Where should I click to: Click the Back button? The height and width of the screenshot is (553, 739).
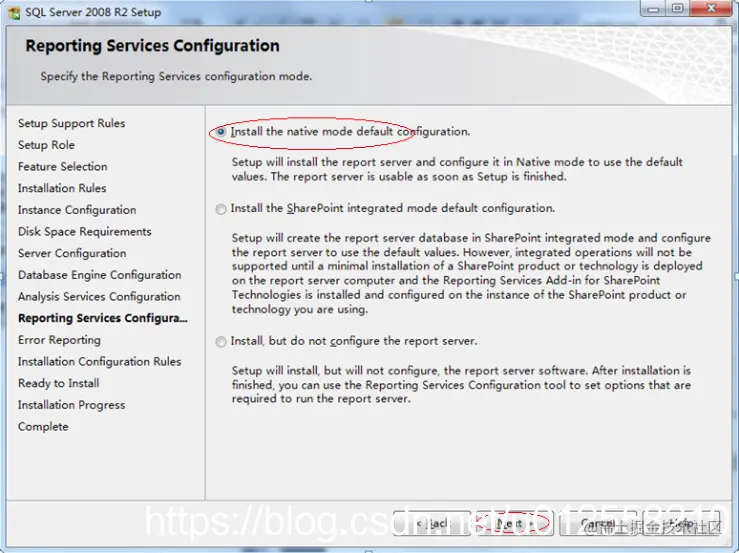click(432, 523)
